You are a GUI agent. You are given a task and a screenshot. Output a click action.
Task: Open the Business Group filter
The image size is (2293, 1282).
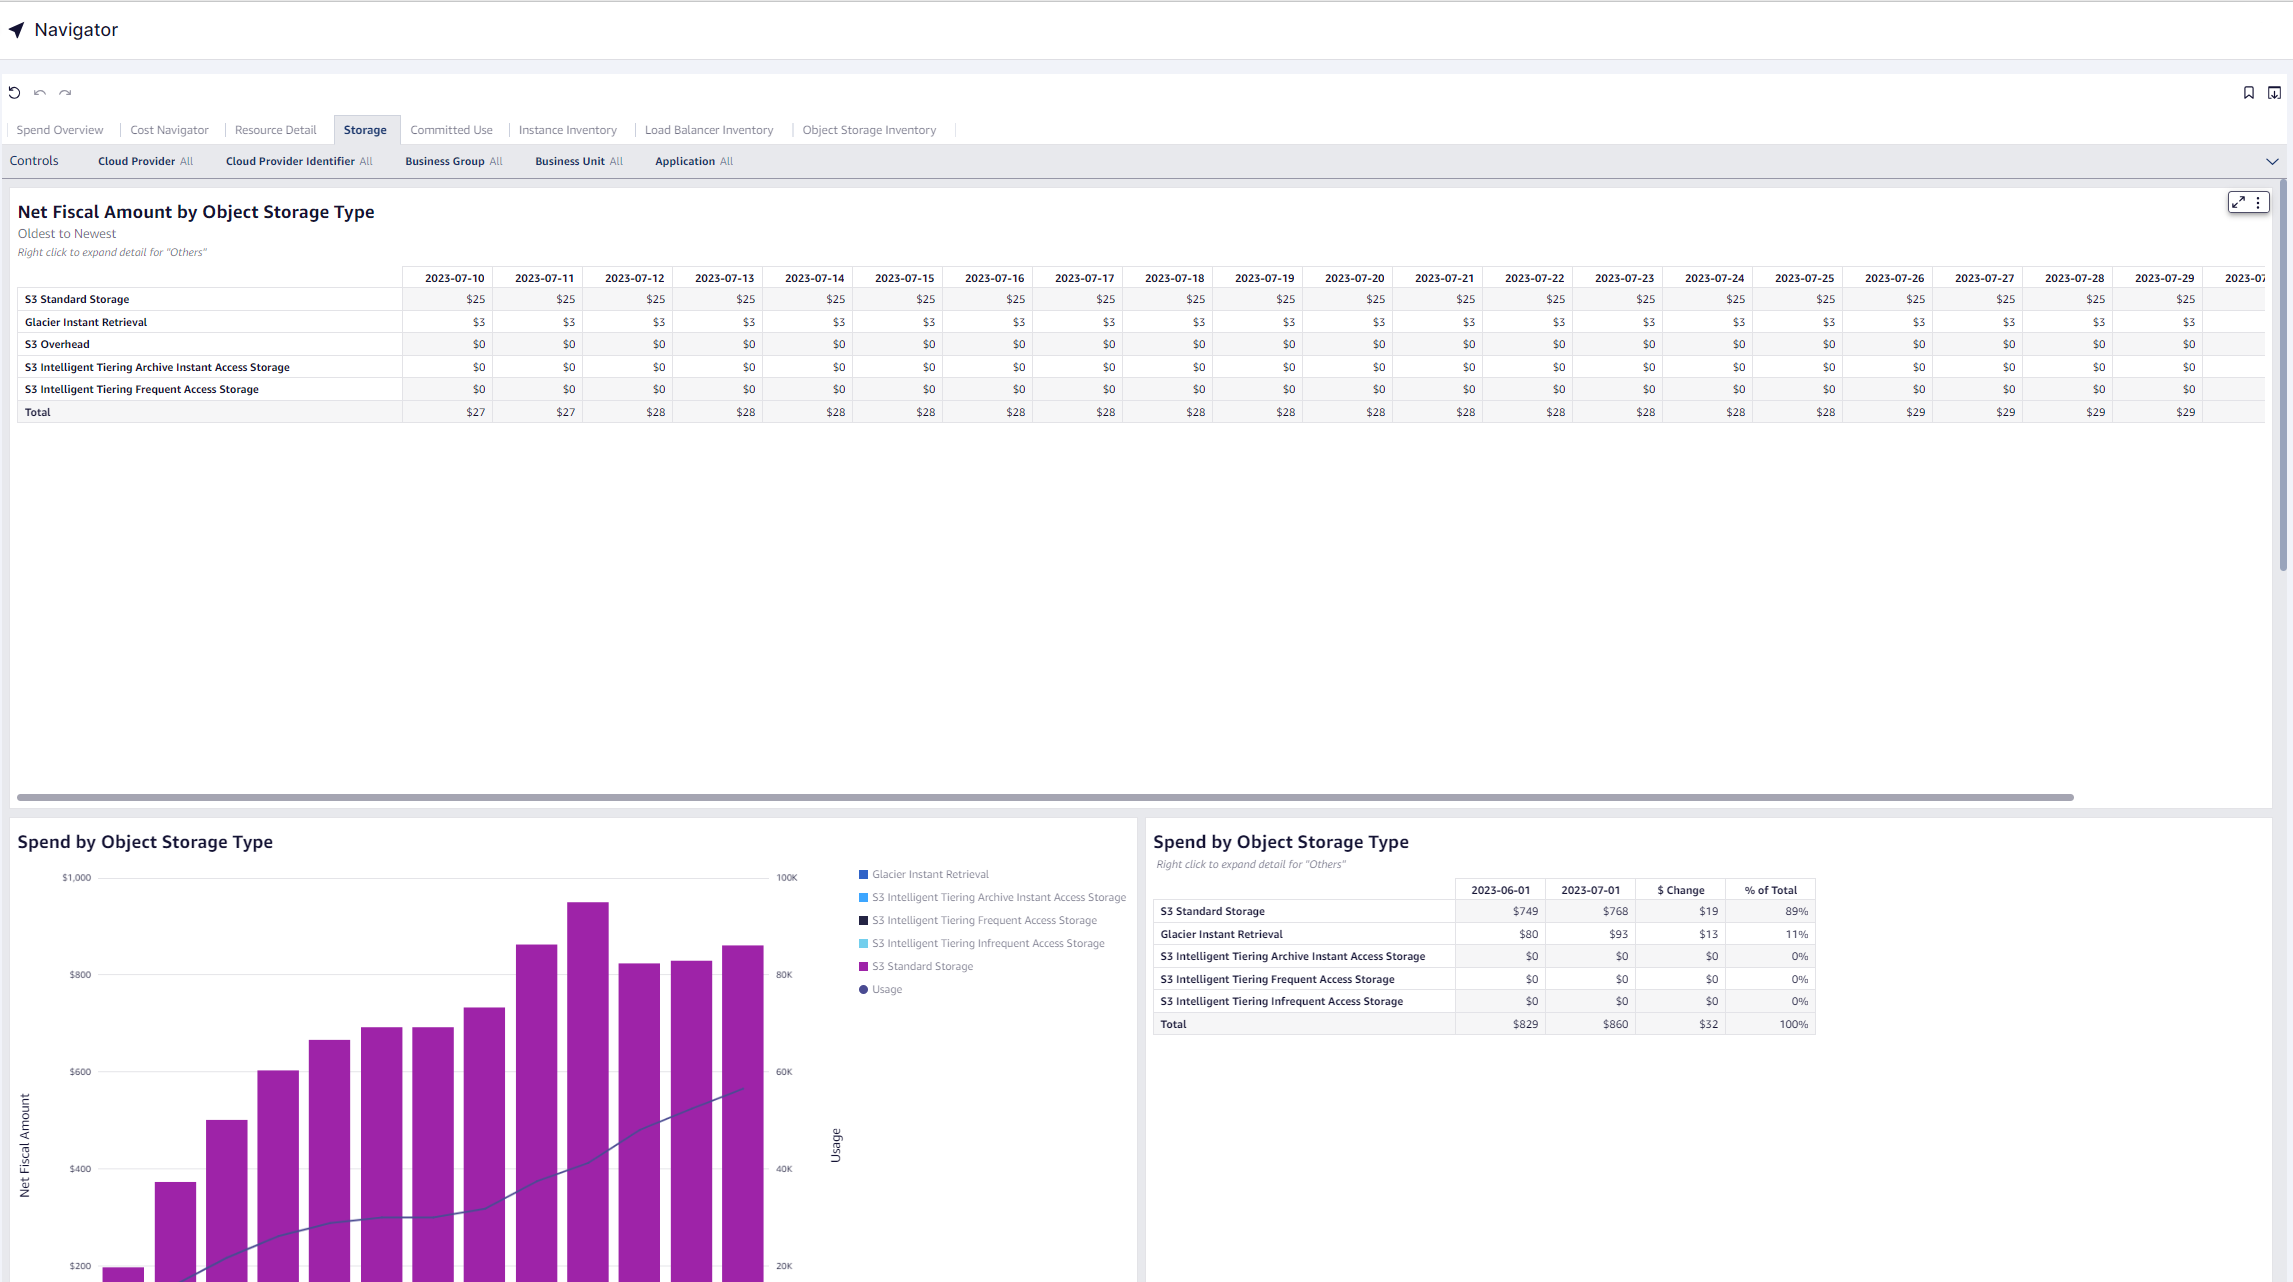point(454,161)
